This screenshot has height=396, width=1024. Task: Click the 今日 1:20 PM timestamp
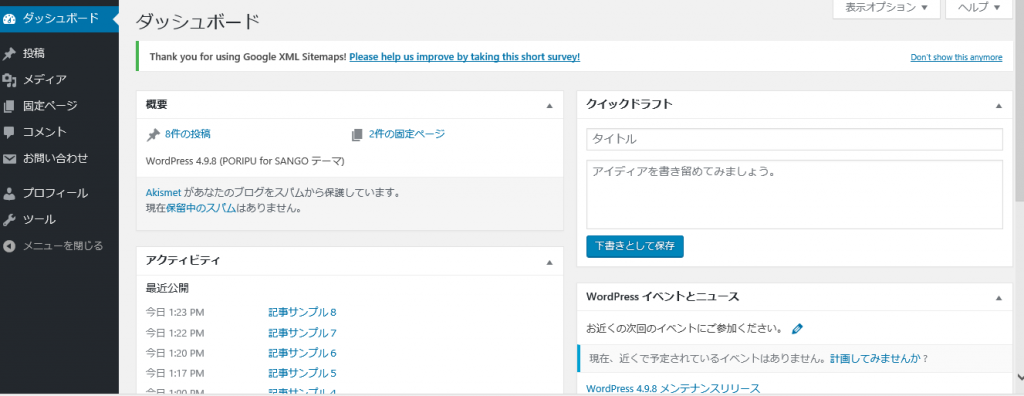click(175, 354)
